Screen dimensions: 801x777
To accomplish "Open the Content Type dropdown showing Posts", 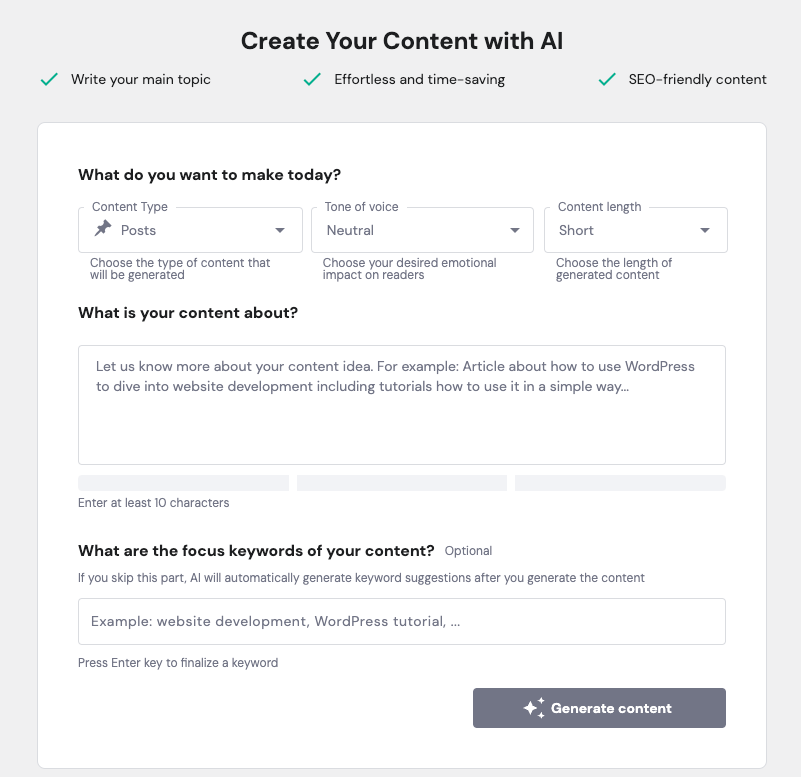I will point(190,230).
